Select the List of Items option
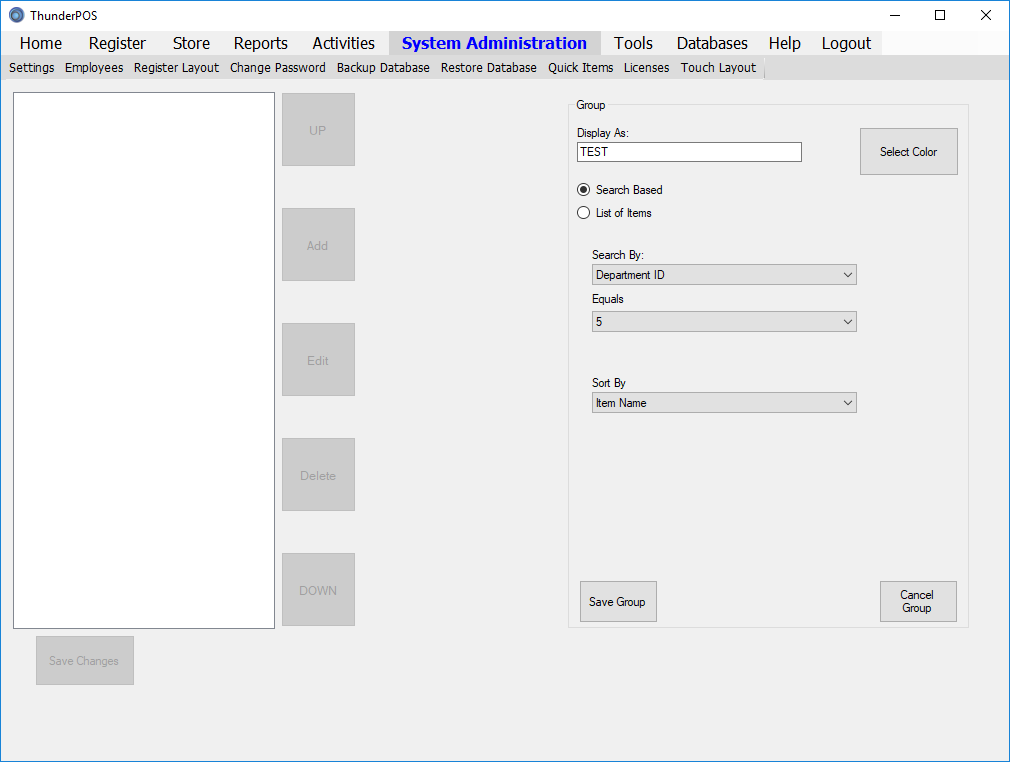This screenshot has width=1010, height=762. point(584,213)
